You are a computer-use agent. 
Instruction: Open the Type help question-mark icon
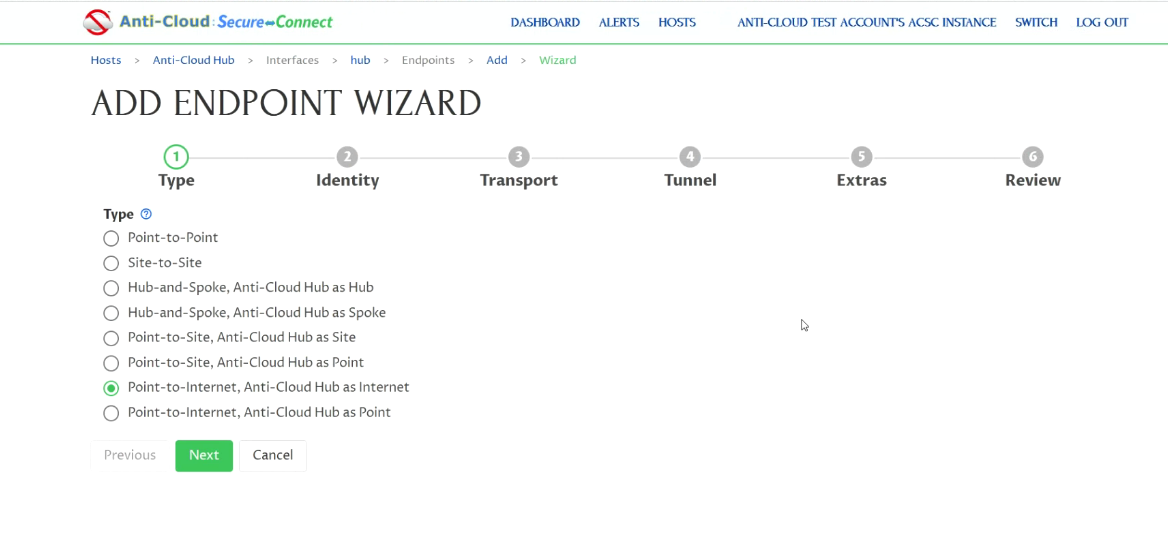click(146, 215)
